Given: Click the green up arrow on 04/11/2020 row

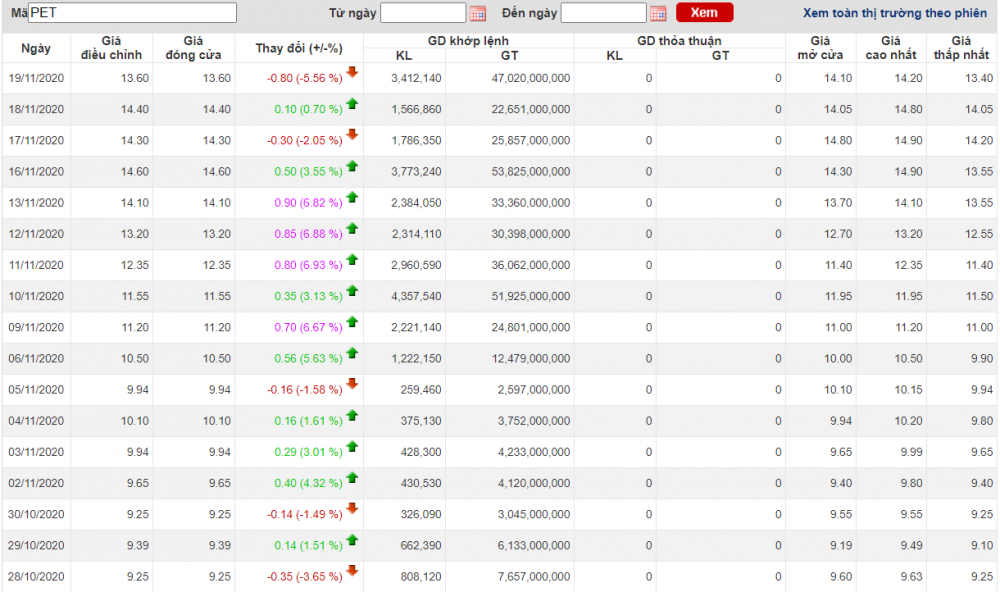Looking at the screenshot, I should pos(352,415).
